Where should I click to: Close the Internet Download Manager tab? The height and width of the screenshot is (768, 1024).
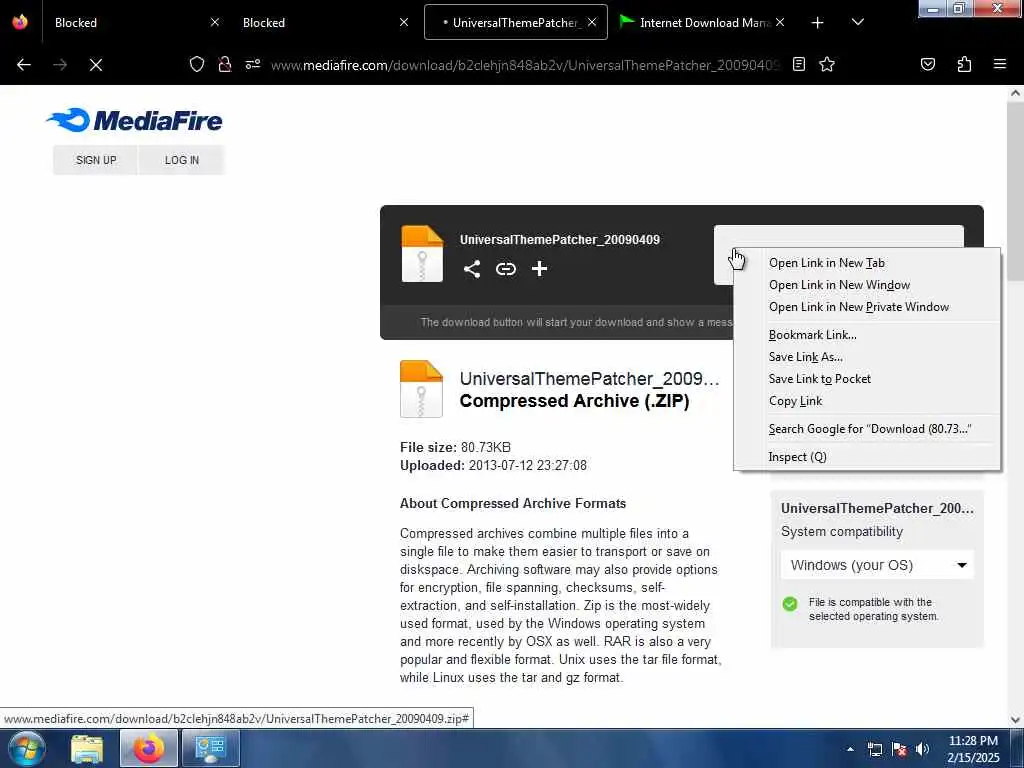(x=780, y=22)
